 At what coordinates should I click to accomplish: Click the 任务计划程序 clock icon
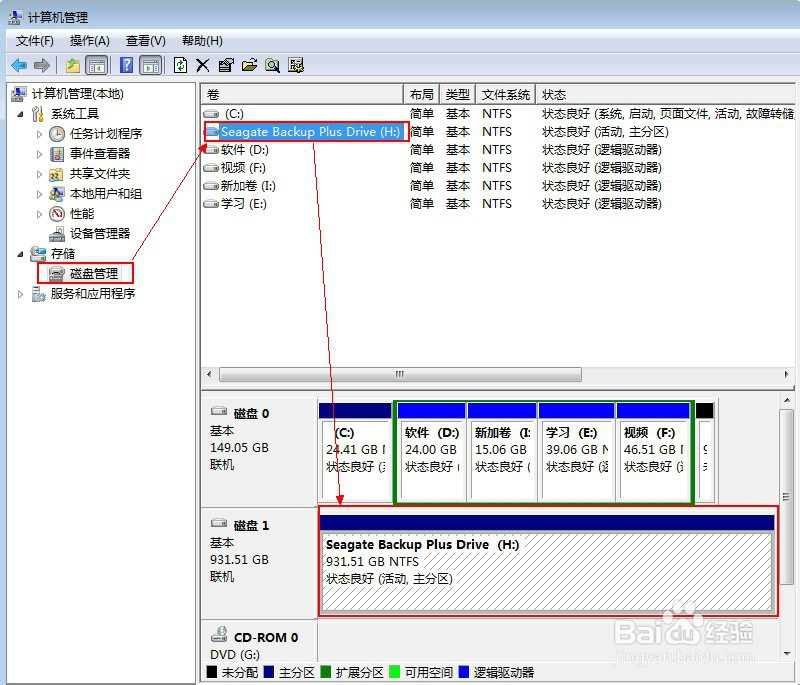tap(57, 134)
